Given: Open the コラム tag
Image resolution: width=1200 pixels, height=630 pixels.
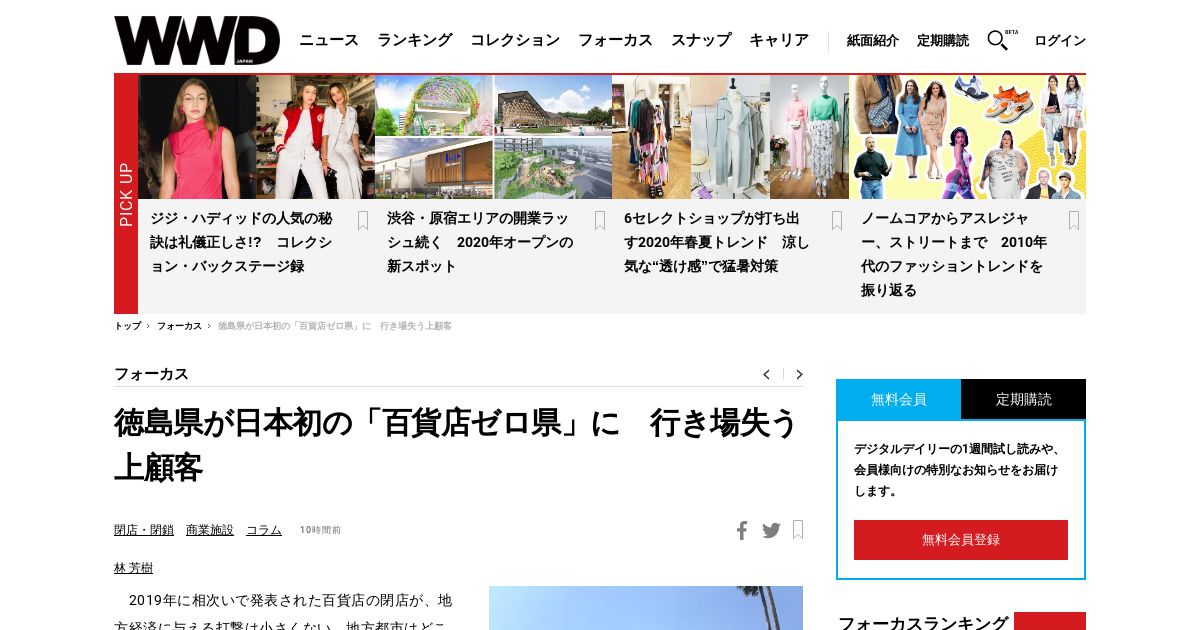Looking at the screenshot, I should (x=264, y=530).
